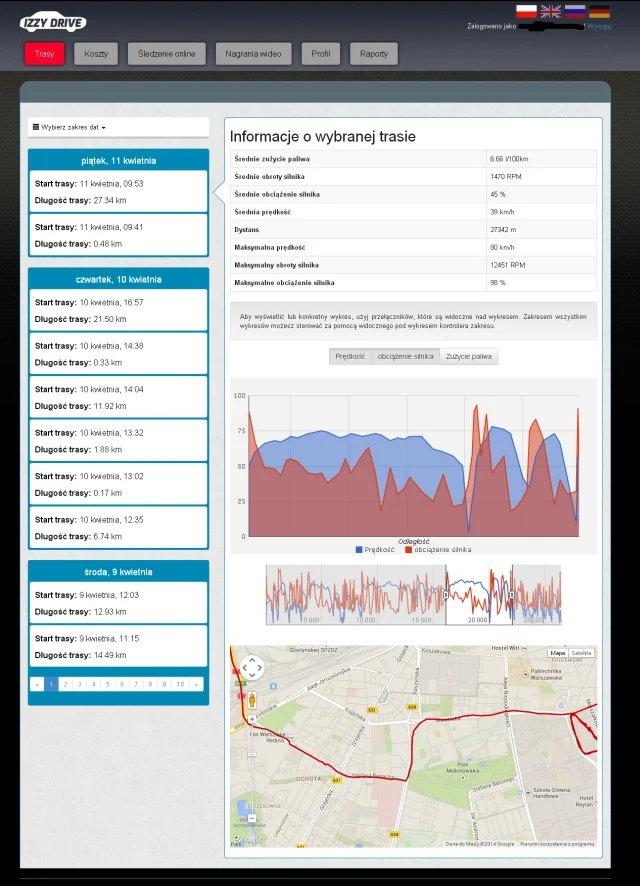Select the route from 10 kwietnia, 16:57
Image resolution: width=640 pixels, height=886 pixels.
[118, 310]
